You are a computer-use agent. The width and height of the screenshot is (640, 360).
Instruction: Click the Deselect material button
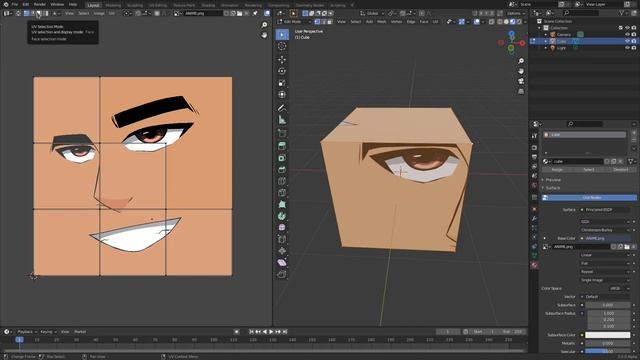(620, 170)
